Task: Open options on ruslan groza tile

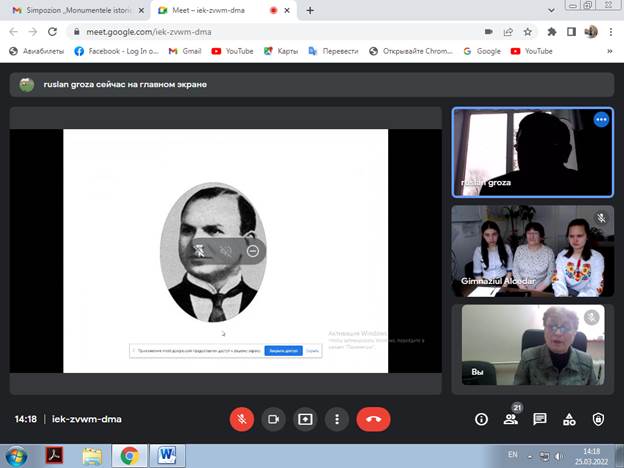Action: [600, 120]
